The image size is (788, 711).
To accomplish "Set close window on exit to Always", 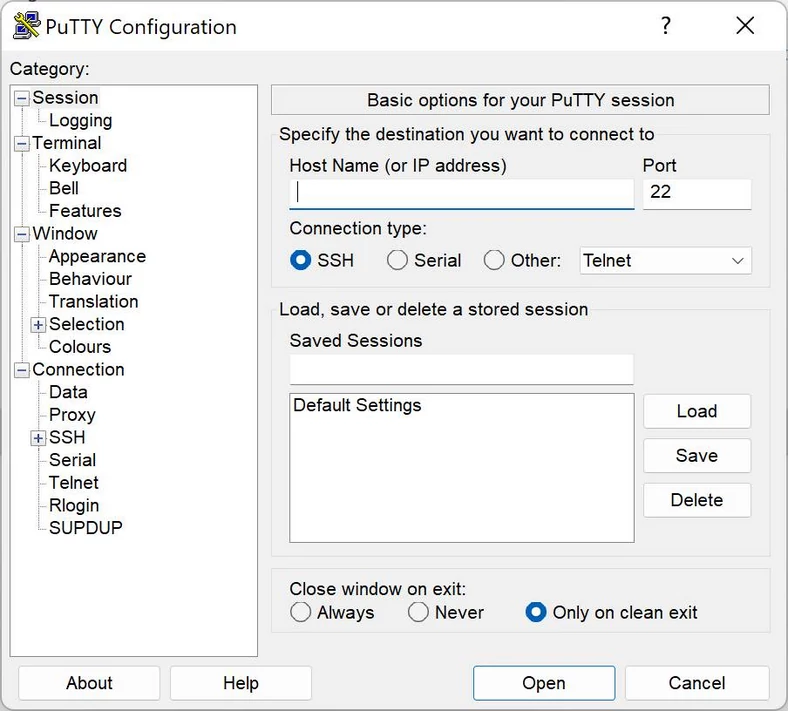I will click(301, 612).
